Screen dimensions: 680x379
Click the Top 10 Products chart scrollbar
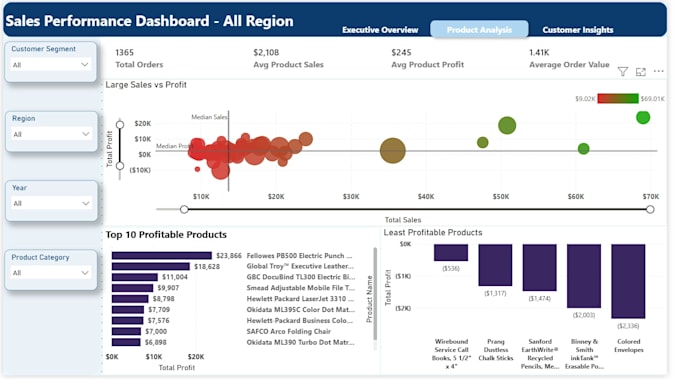tap(375, 294)
